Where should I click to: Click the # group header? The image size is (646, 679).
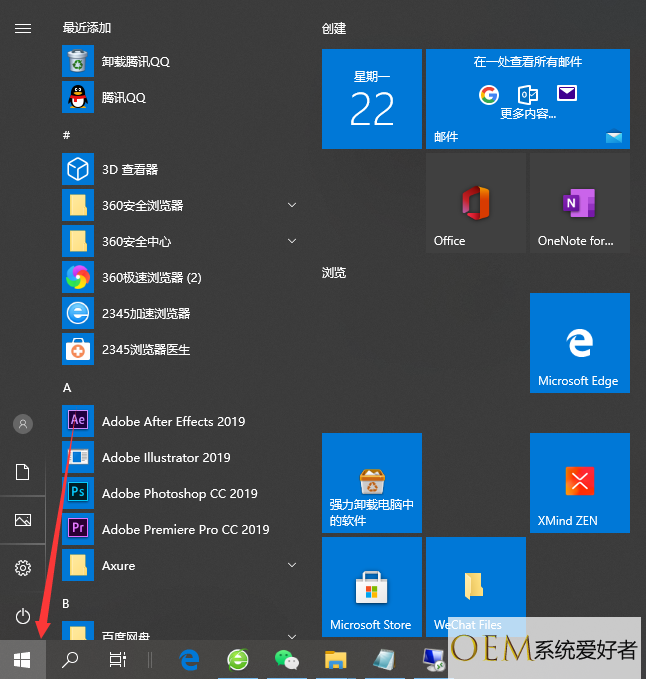tap(66, 135)
